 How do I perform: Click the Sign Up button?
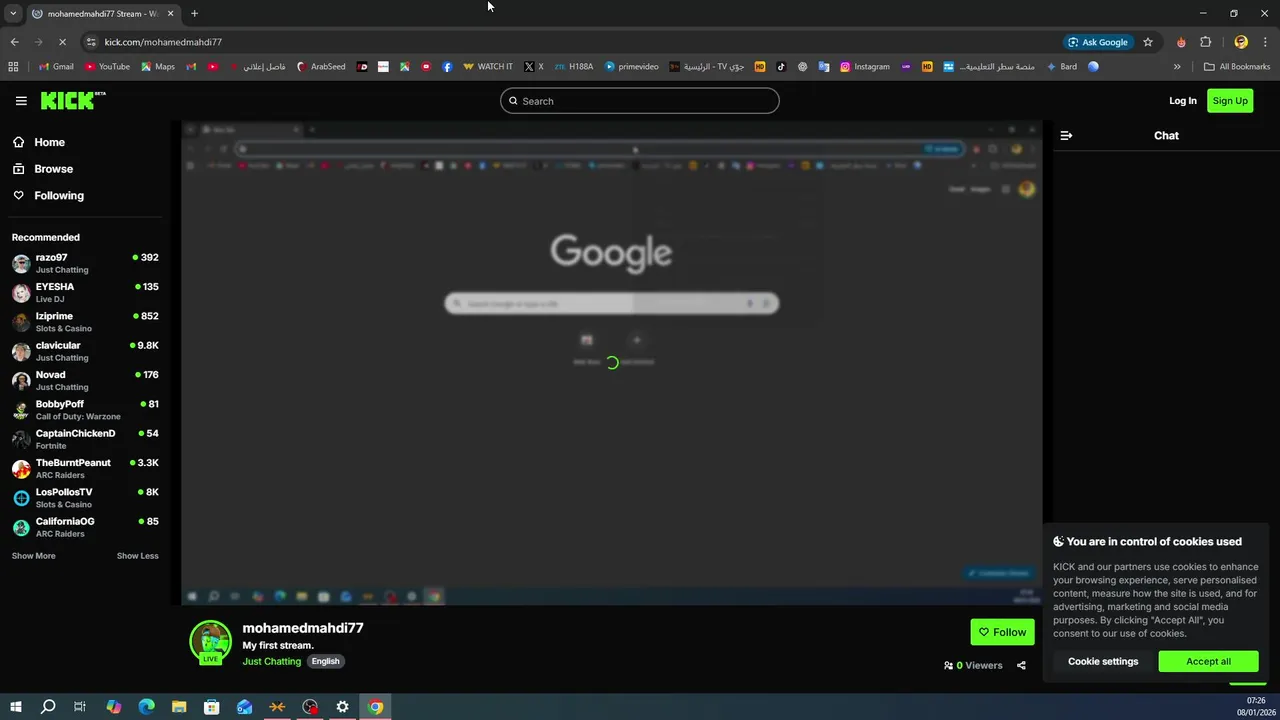(1230, 101)
